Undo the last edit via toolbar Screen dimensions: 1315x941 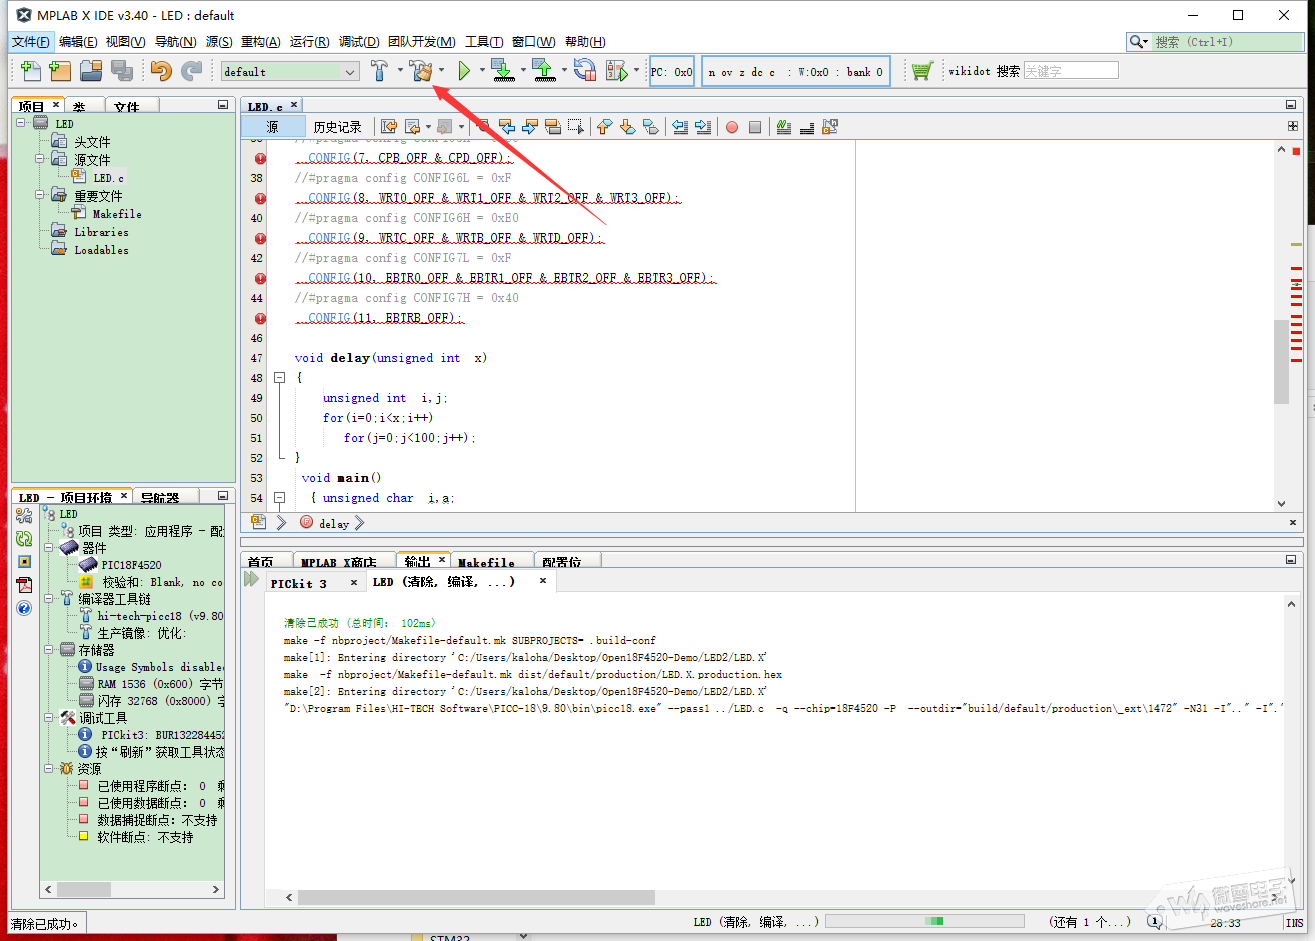(161, 71)
